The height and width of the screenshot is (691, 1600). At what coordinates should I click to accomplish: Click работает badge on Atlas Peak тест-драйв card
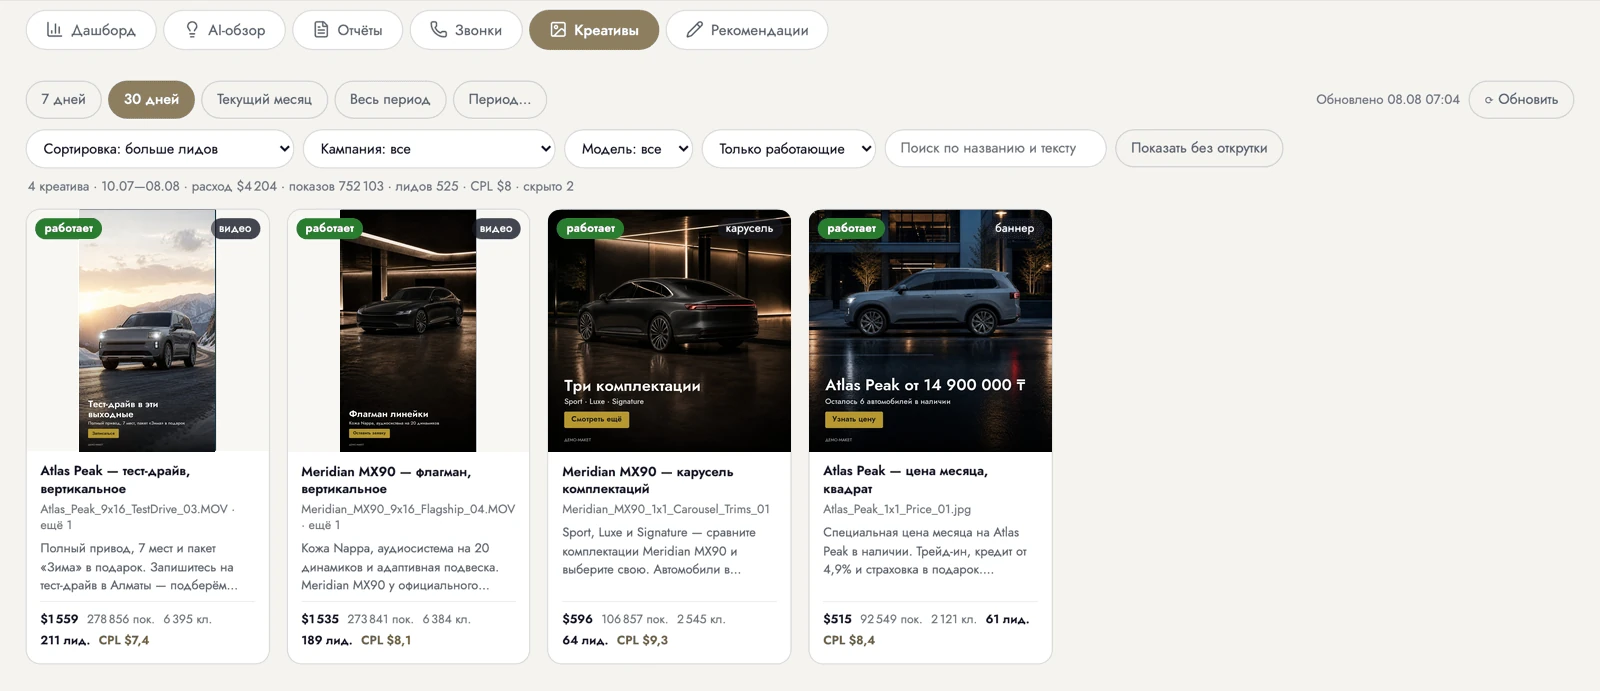point(69,228)
